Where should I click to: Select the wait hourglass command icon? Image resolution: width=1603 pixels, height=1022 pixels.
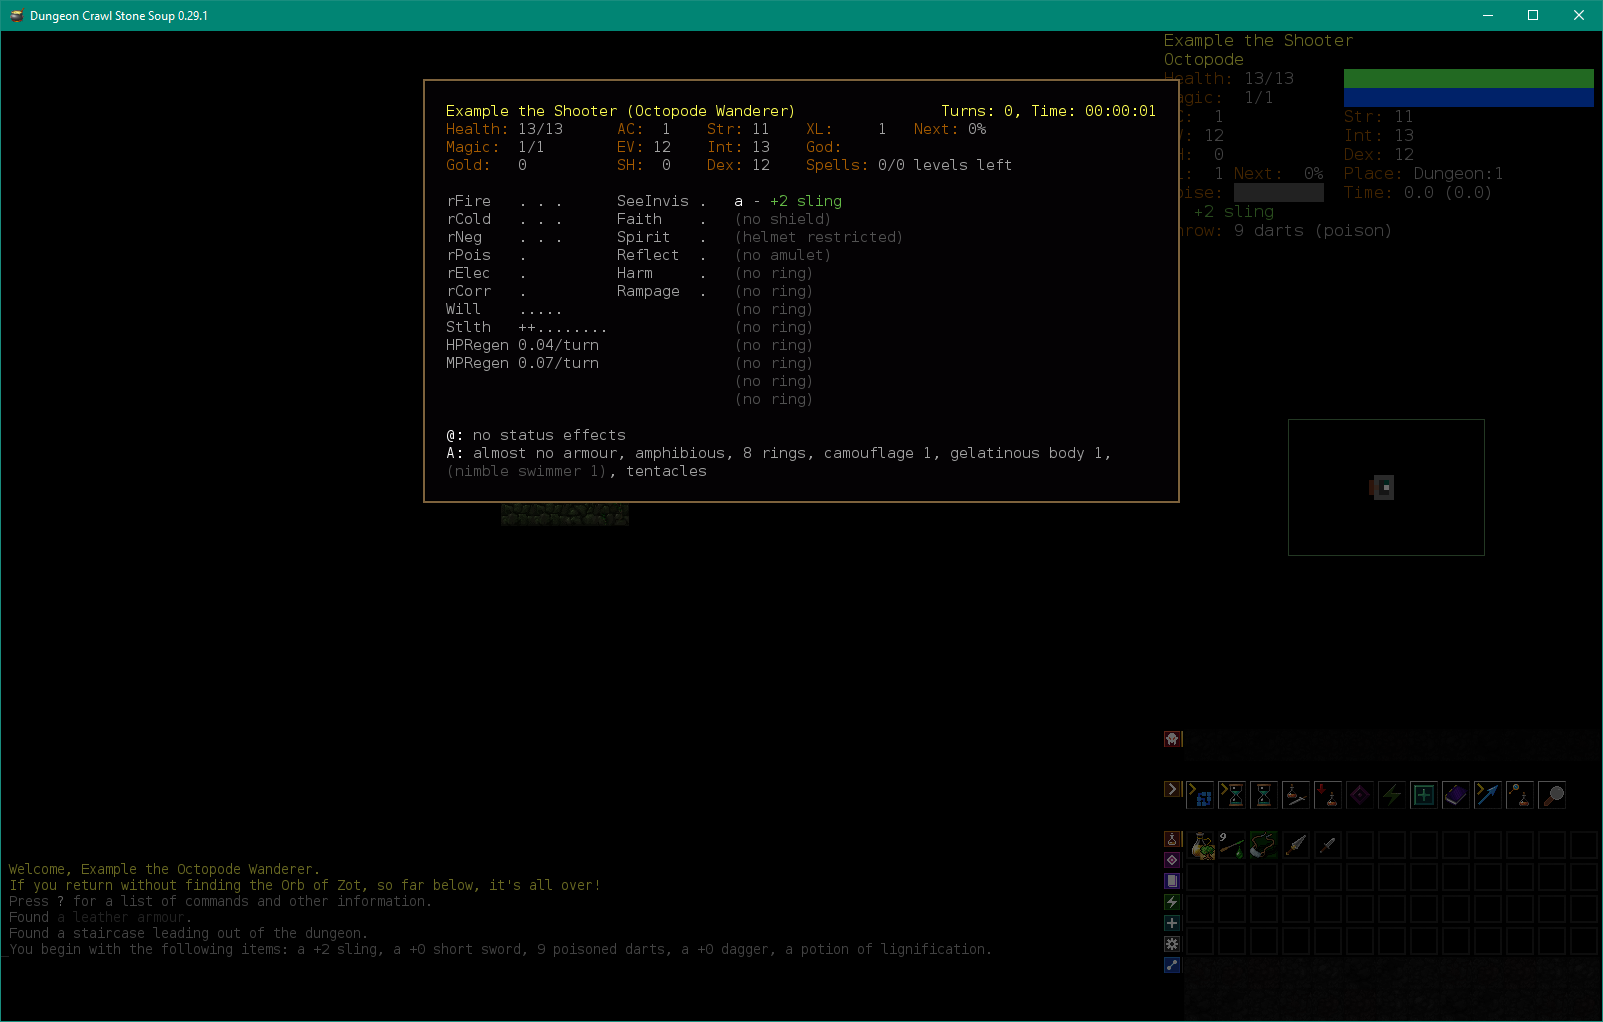[1264, 795]
